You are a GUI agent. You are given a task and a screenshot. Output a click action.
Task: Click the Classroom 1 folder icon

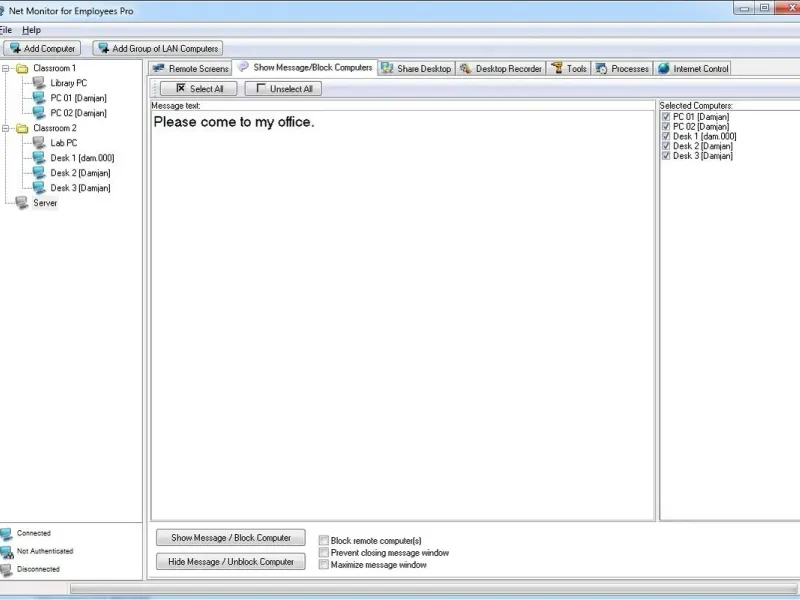[22, 68]
